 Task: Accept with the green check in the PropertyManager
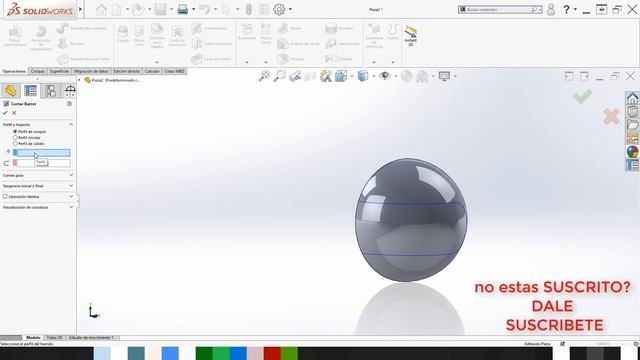click(x=5, y=113)
